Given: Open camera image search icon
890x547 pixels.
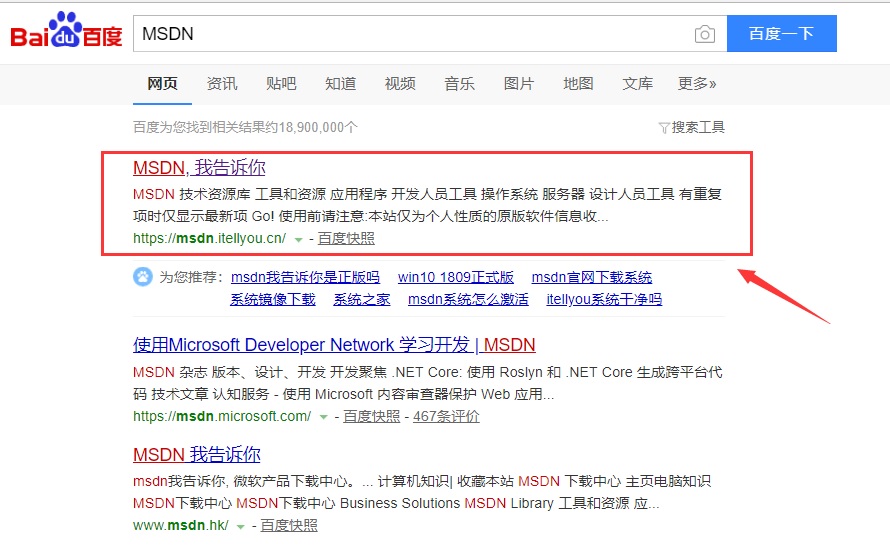Looking at the screenshot, I should click(704, 34).
